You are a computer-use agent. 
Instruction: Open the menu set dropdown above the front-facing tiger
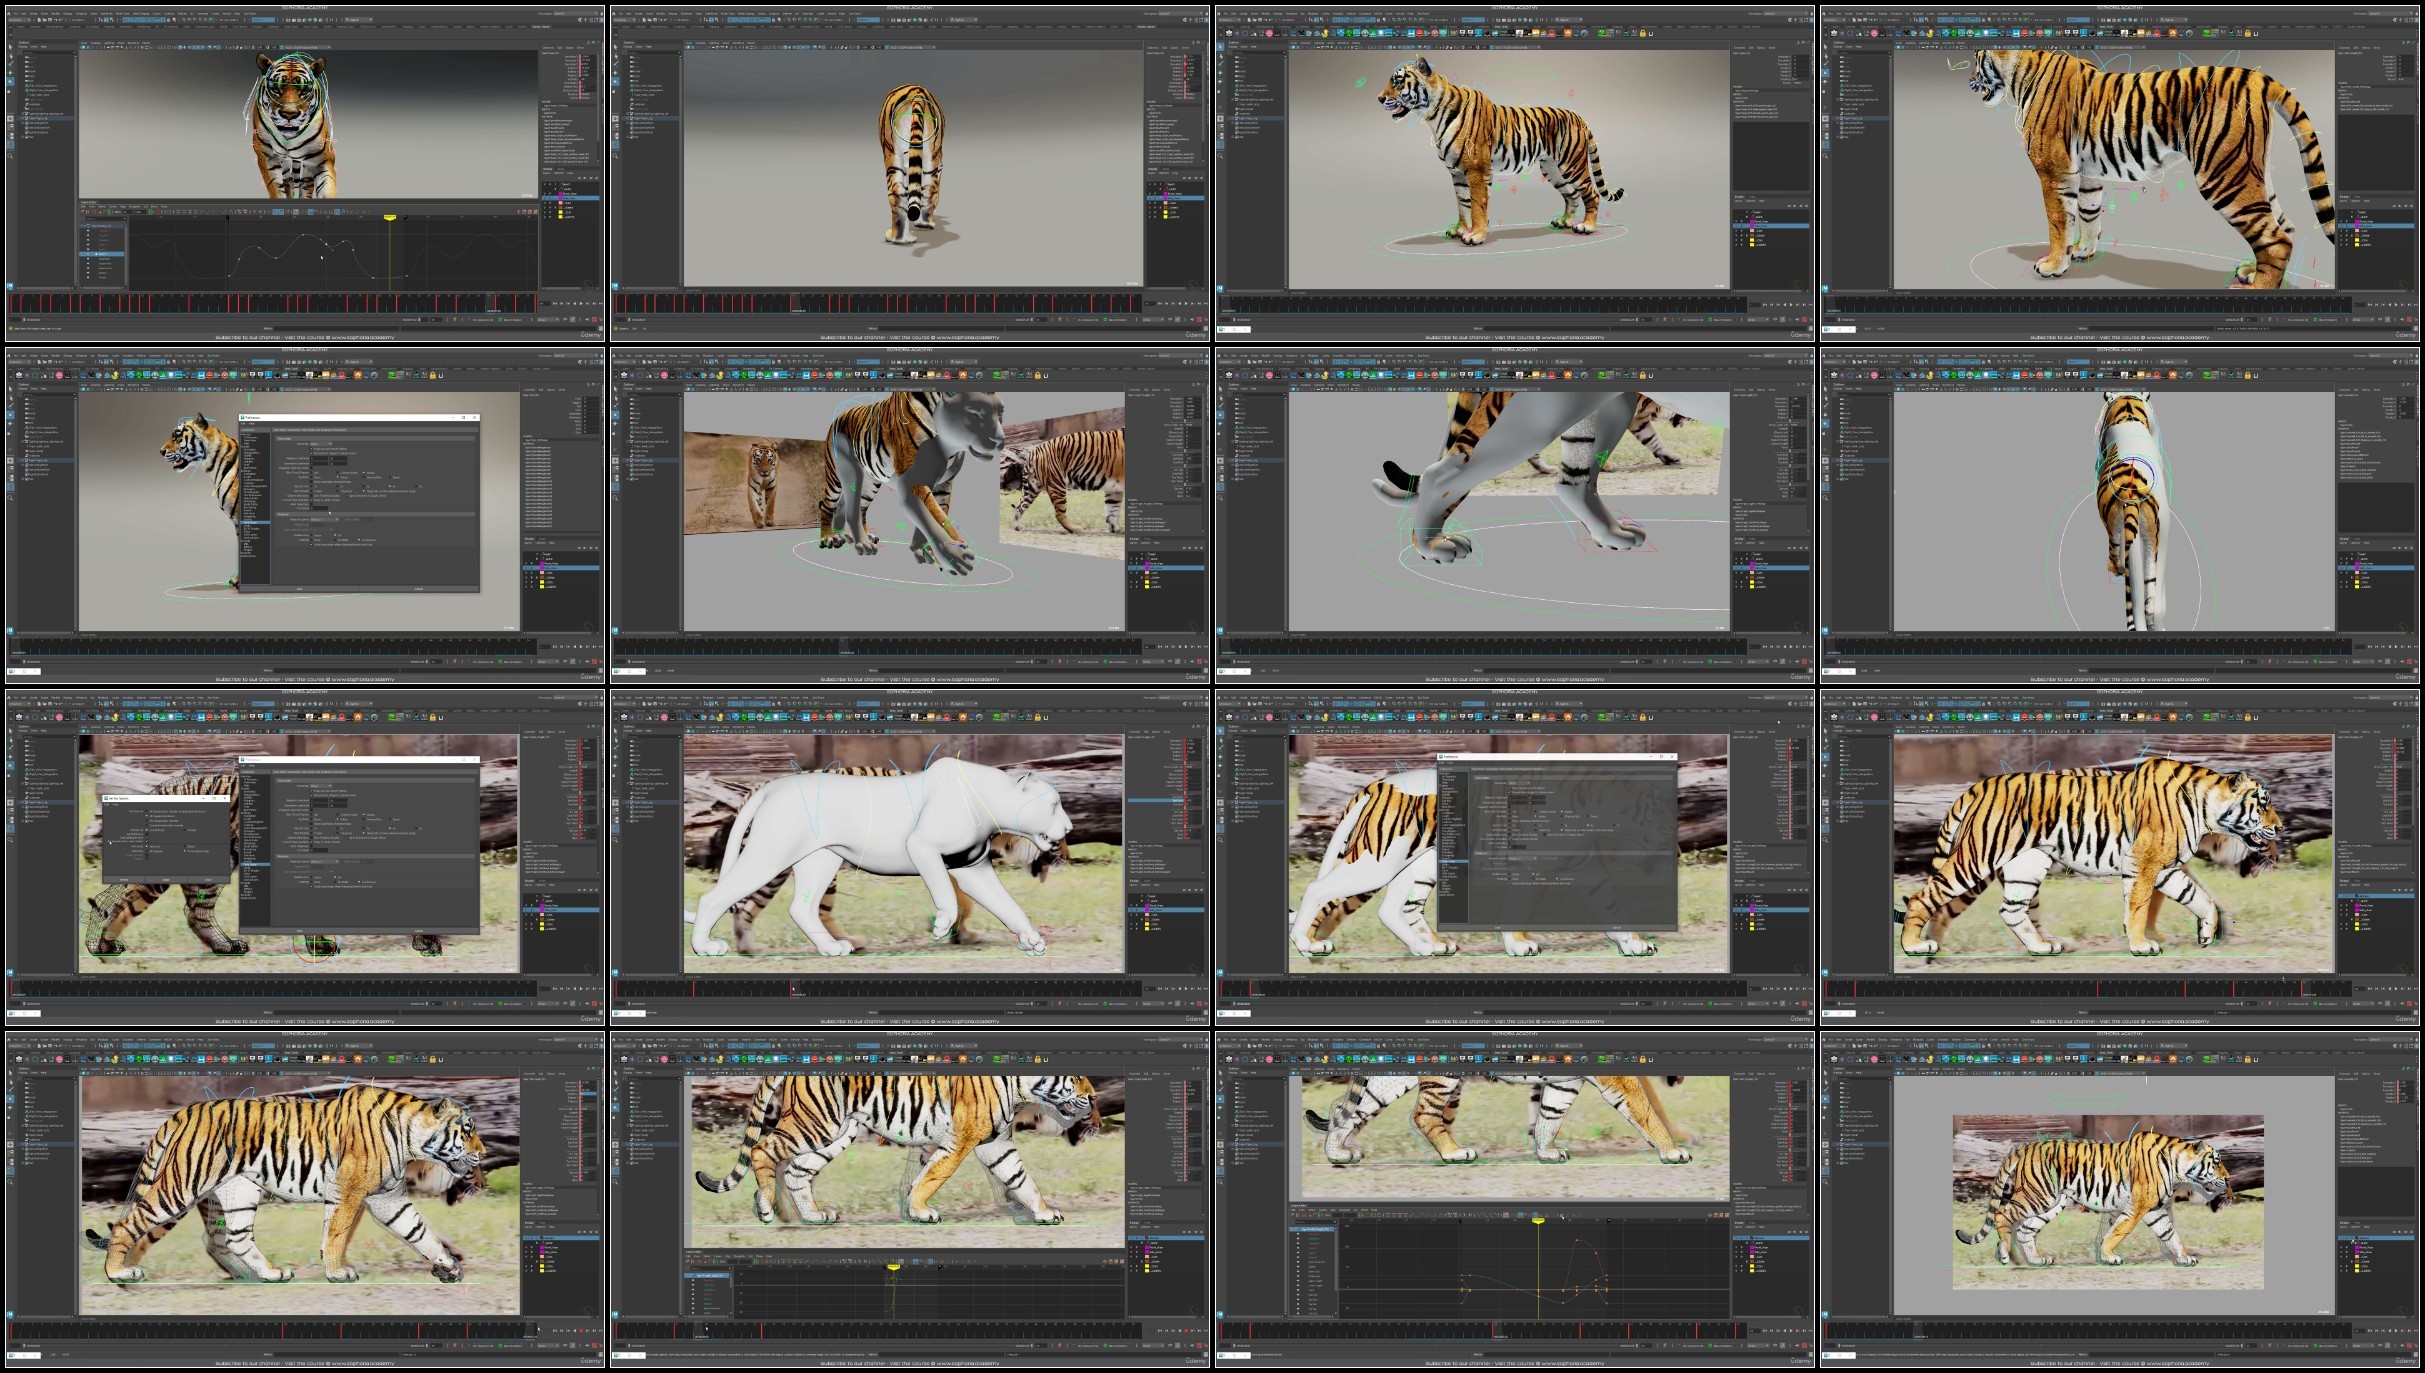point(18,20)
